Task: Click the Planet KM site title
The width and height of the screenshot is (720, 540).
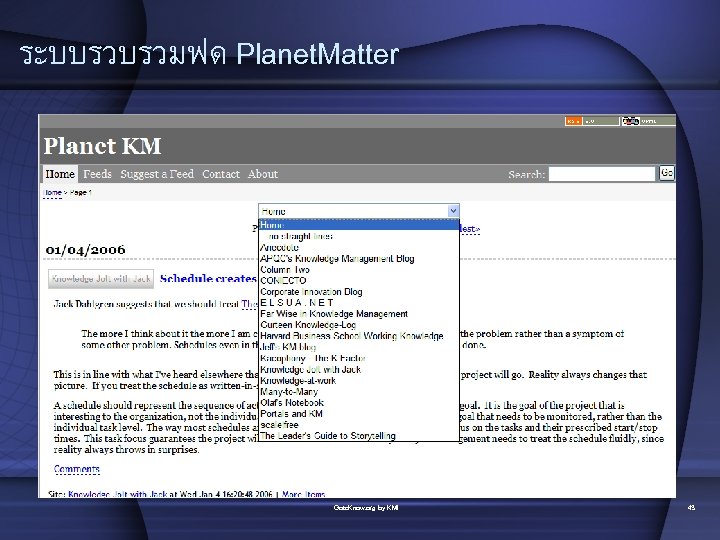Action: tap(102, 146)
